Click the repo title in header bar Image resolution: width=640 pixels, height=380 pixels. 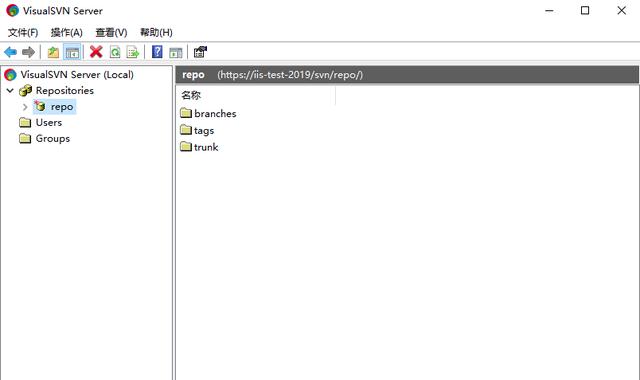193,75
